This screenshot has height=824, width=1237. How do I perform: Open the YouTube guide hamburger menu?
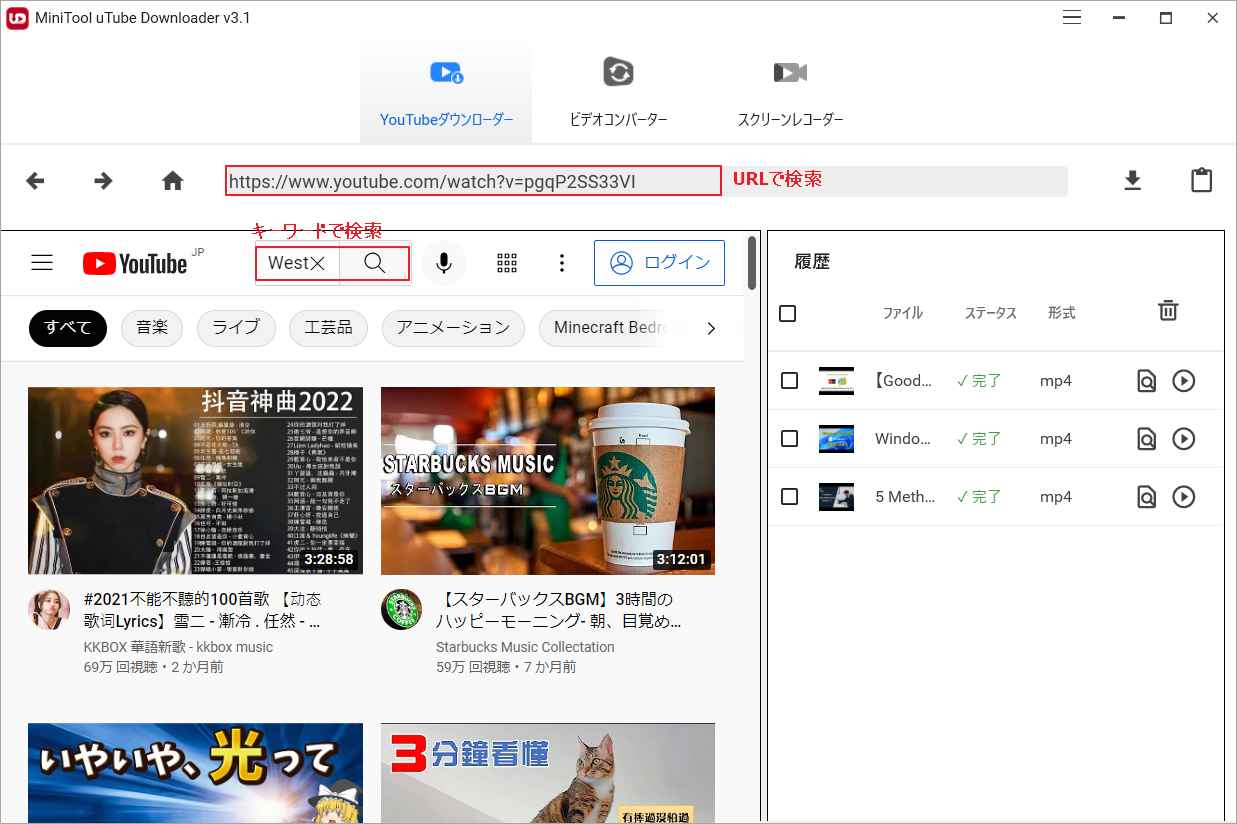(42, 263)
